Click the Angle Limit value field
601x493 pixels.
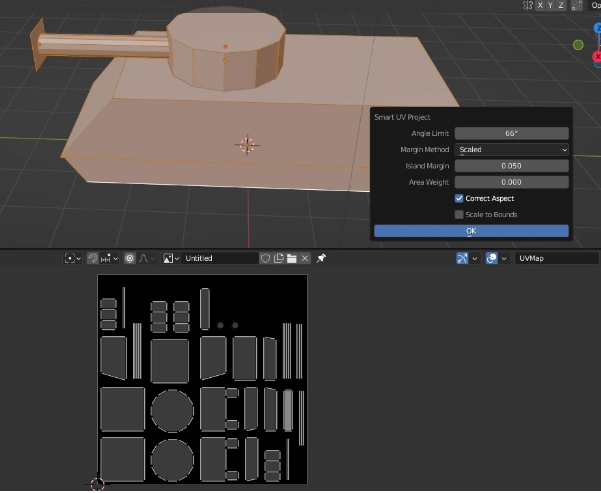click(x=512, y=133)
